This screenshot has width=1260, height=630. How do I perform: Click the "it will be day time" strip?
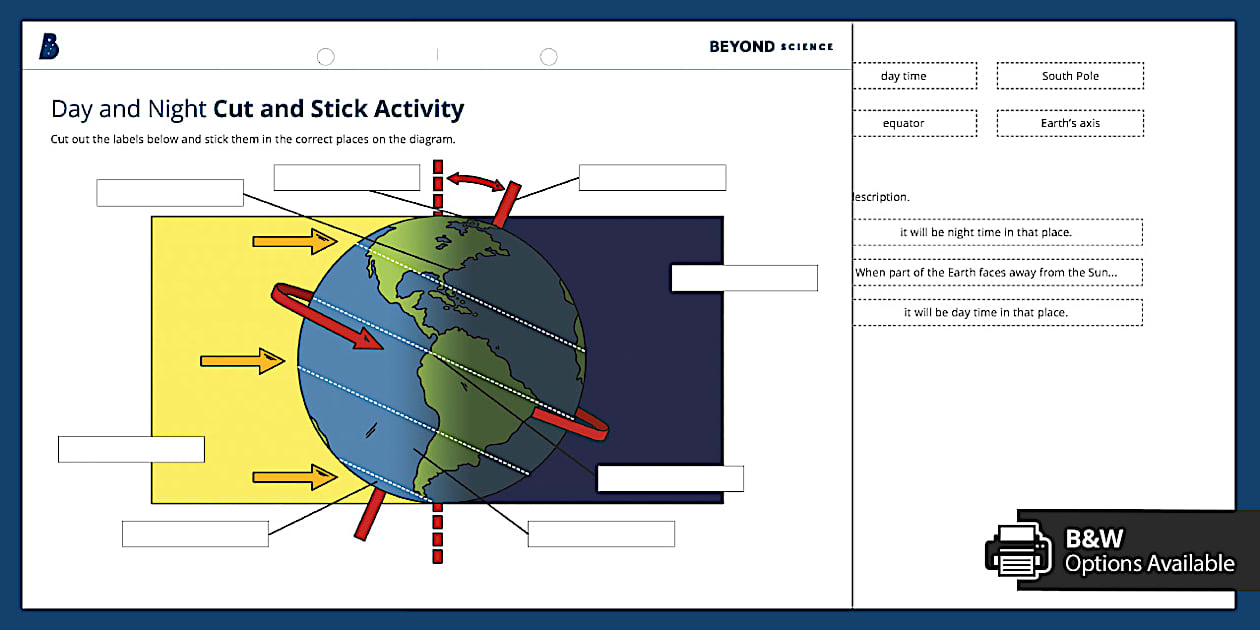coord(997,312)
